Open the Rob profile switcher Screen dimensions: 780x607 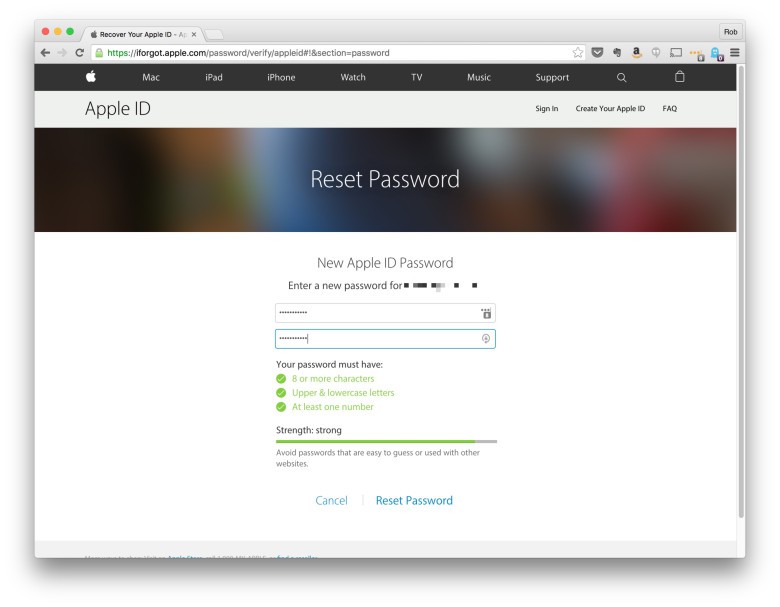(x=730, y=32)
